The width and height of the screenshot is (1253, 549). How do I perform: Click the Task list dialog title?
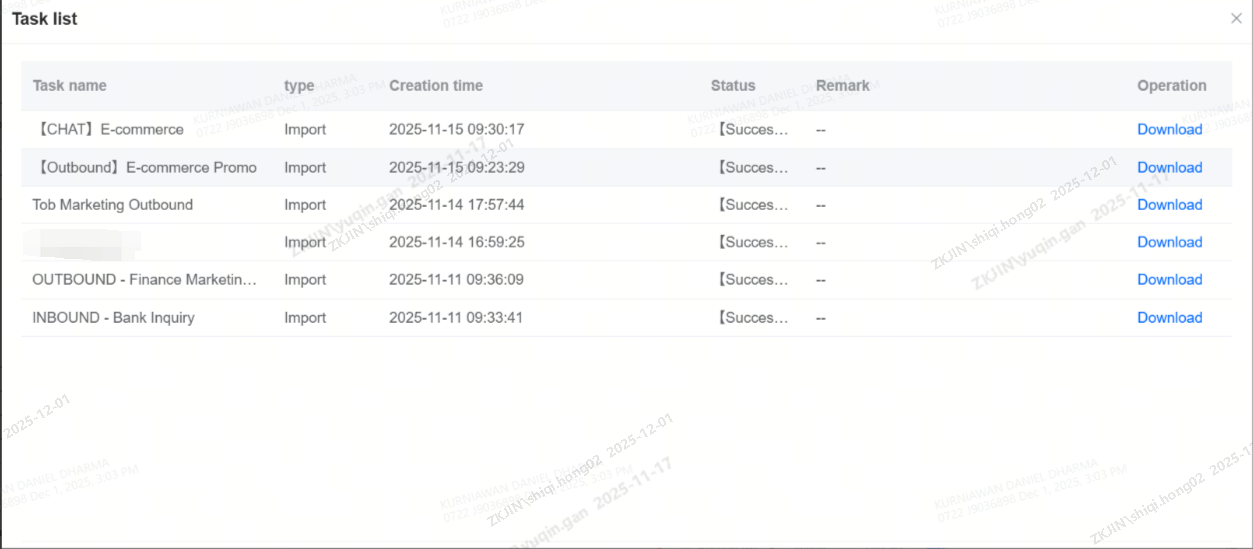tap(44, 19)
